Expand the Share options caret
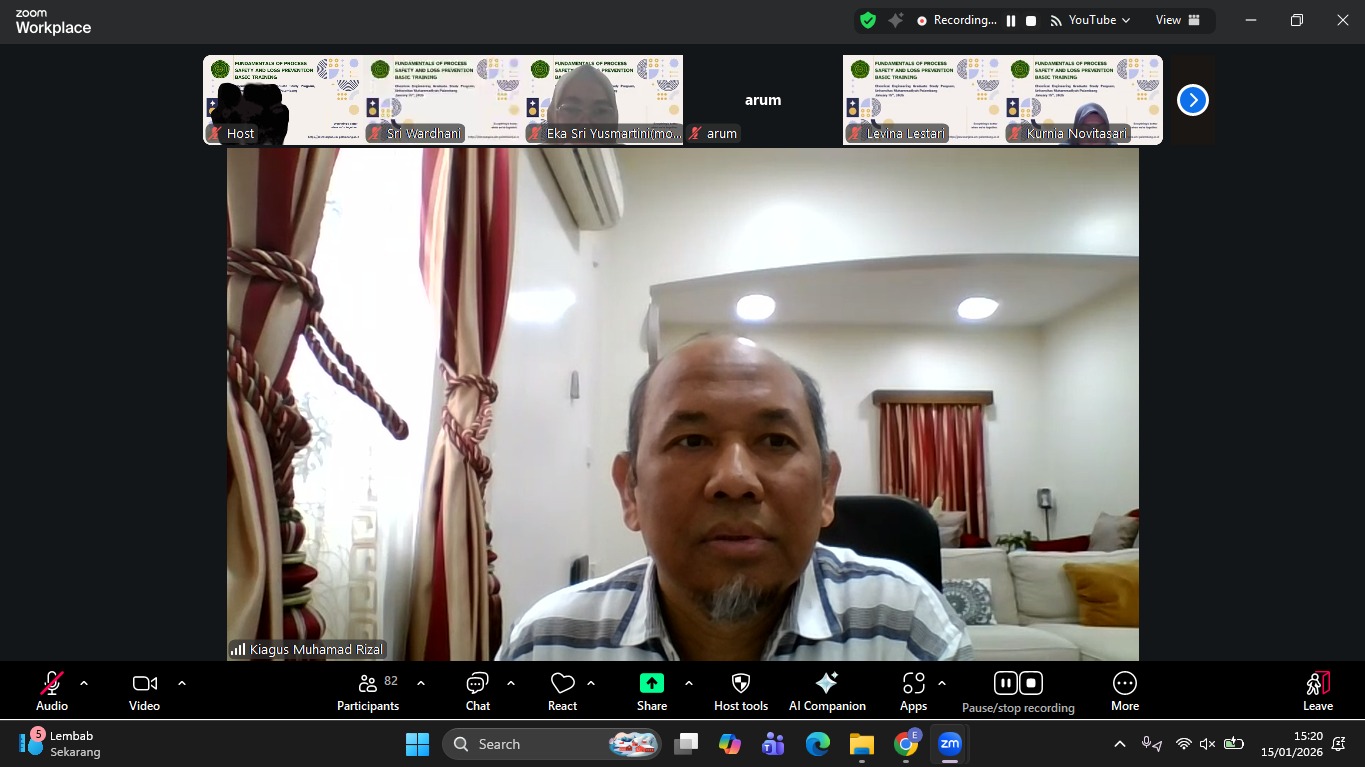Image resolution: width=1365 pixels, height=767 pixels. pos(688,683)
